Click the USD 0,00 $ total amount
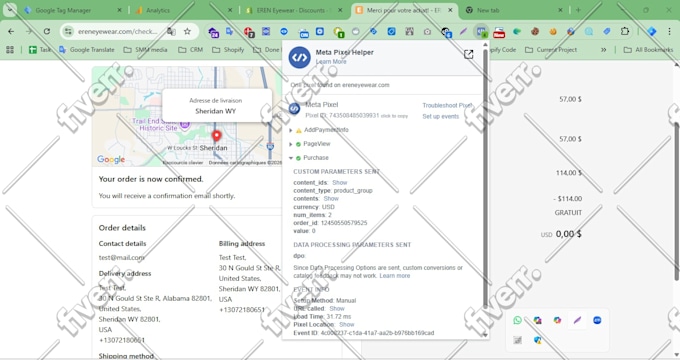680x360 pixels. pyautogui.click(x=561, y=234)
